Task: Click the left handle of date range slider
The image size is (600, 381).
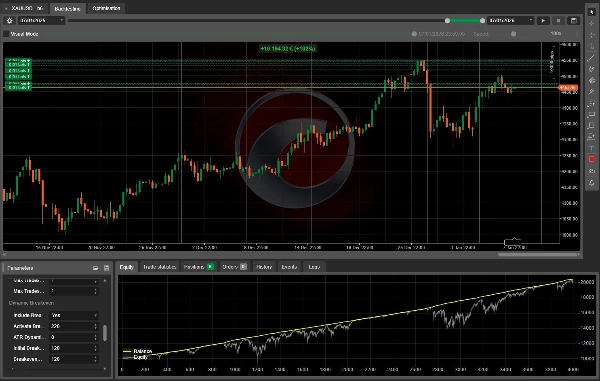Action: pyautogui.click(x=447, y=21)
